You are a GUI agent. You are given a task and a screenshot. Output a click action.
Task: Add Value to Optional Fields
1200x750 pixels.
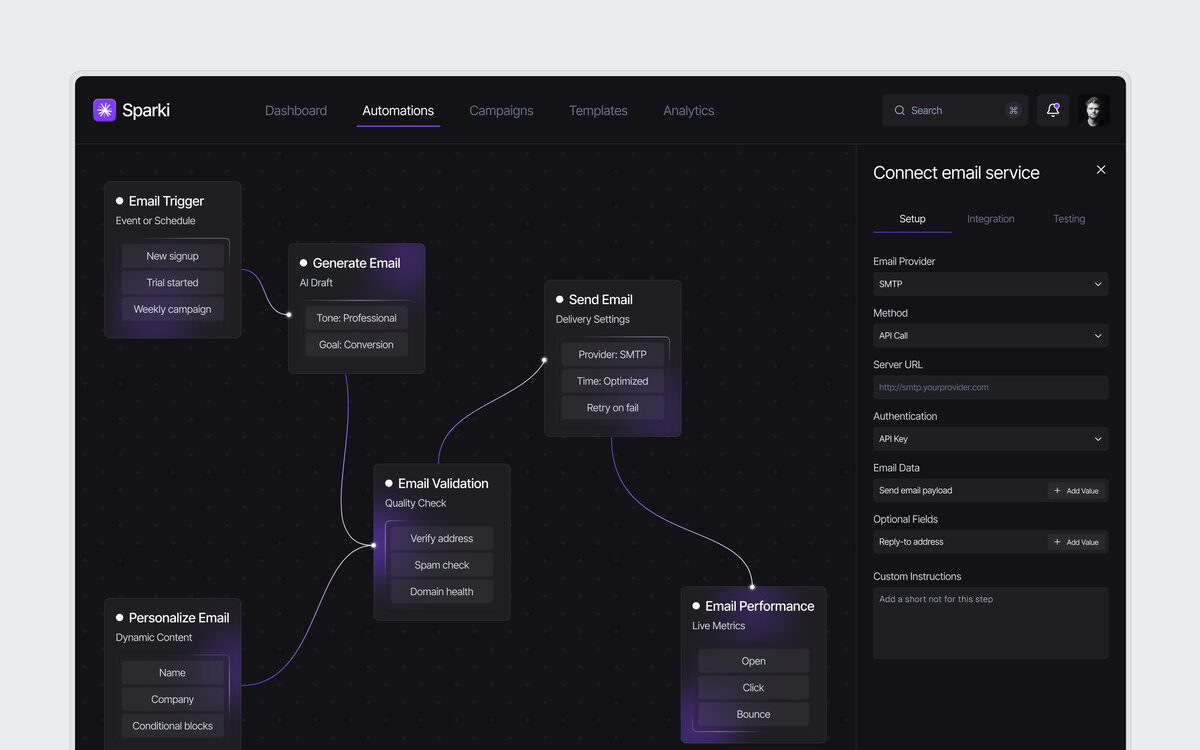click(x=1076, y=542)
